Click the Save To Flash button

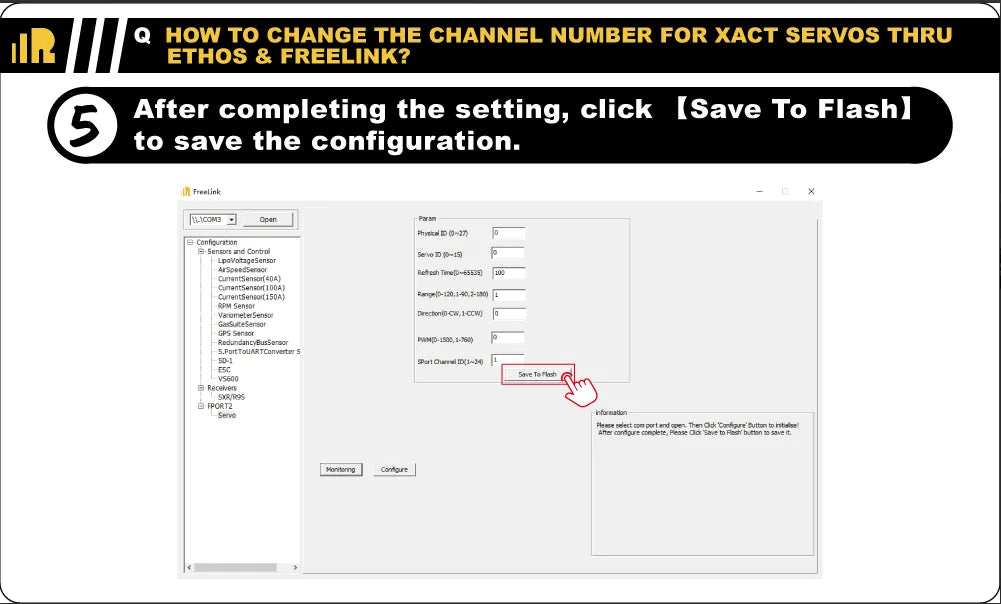538,375
